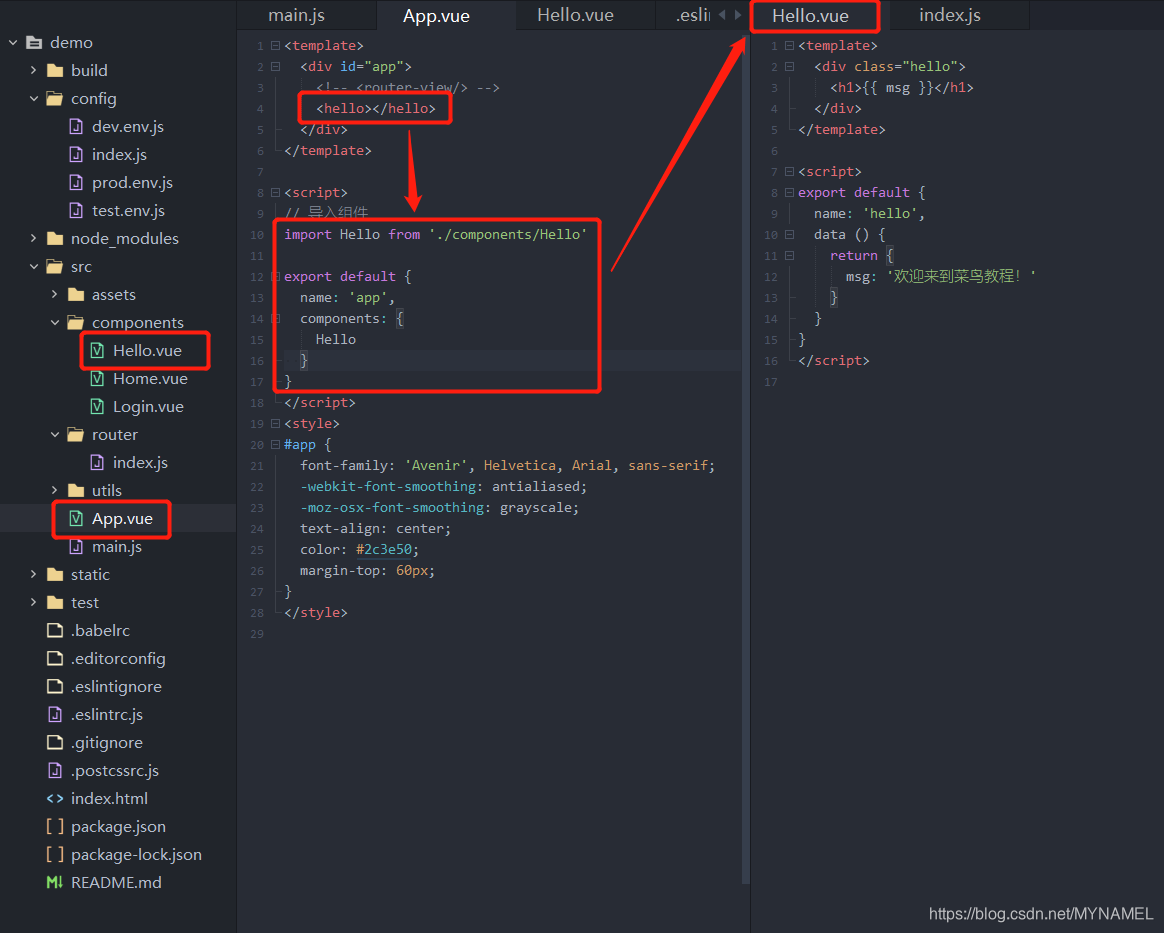Click the Login.vue Vue file icon

[x=97, y=406]
